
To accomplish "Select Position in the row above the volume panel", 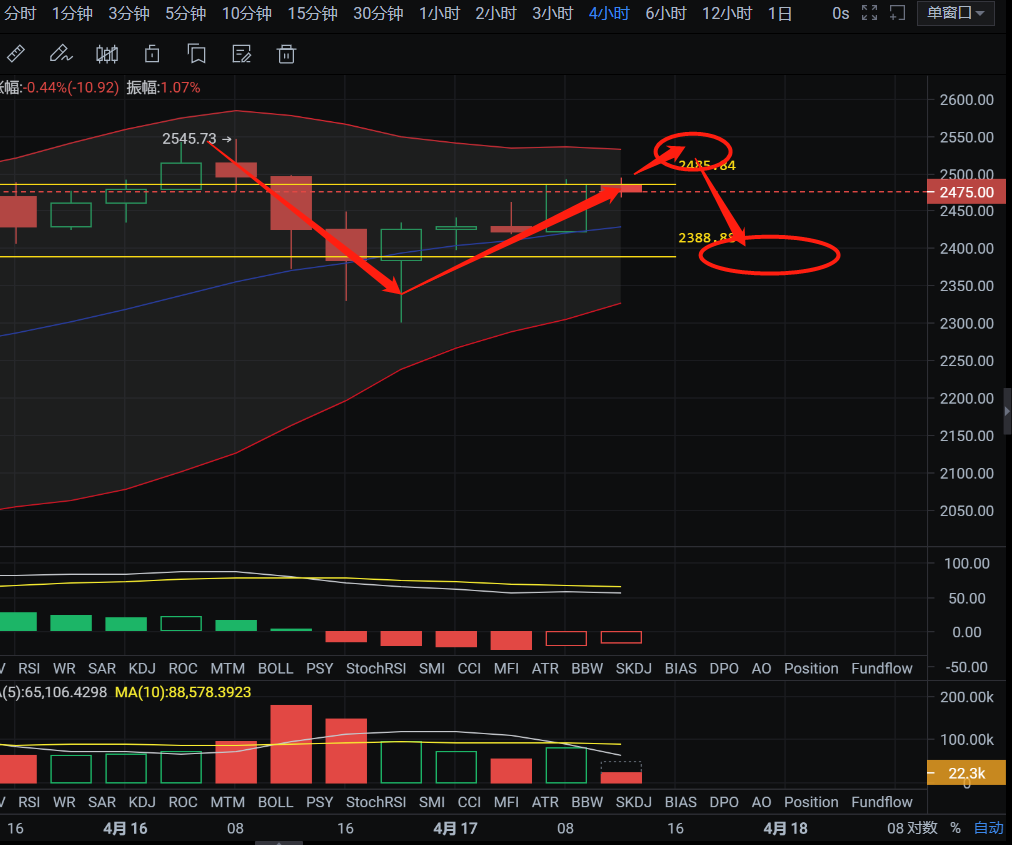I will tap(811, 668).
